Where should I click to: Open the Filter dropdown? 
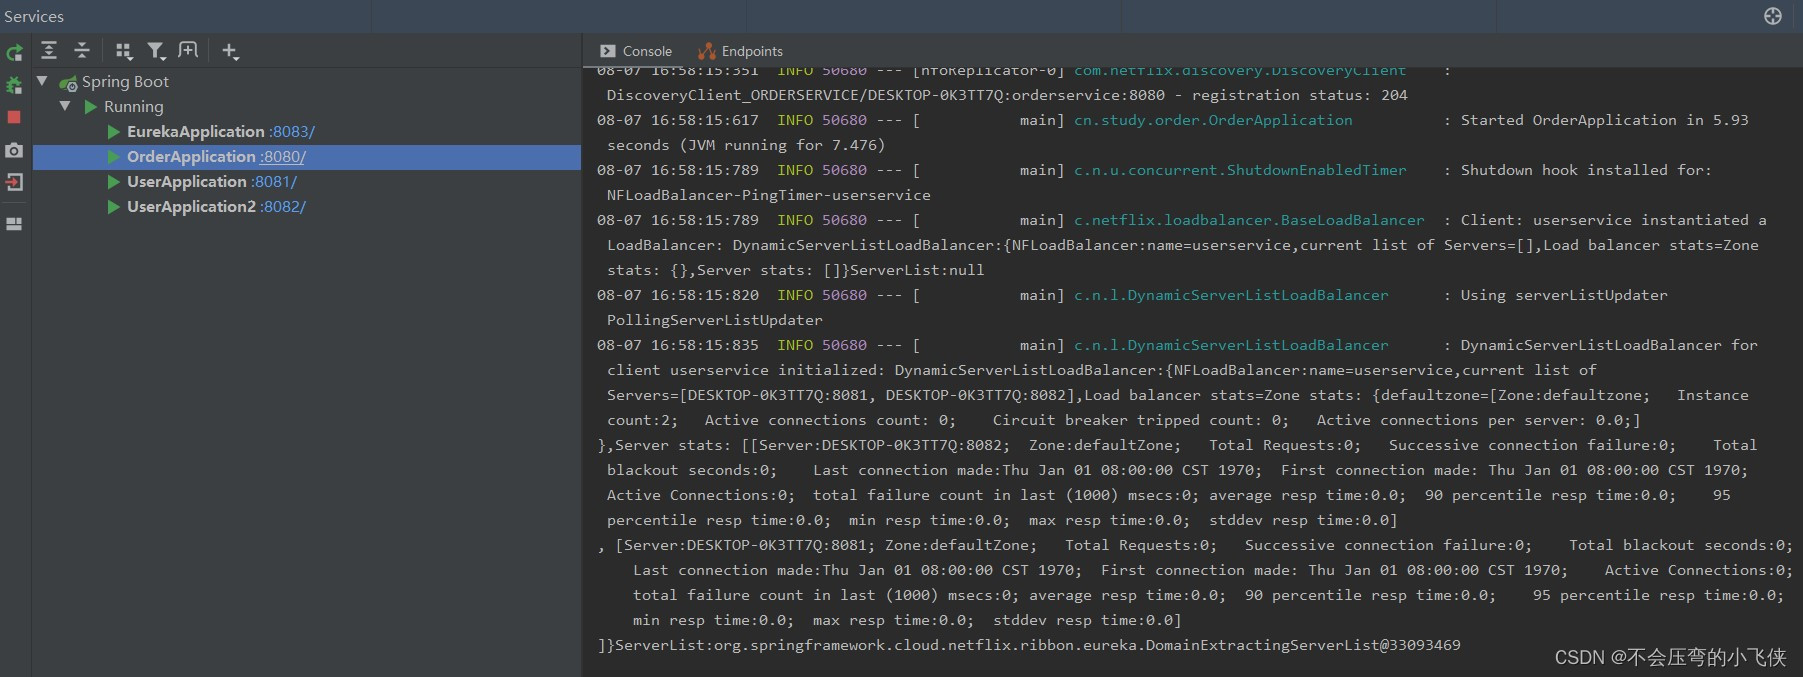click(156, 51)
